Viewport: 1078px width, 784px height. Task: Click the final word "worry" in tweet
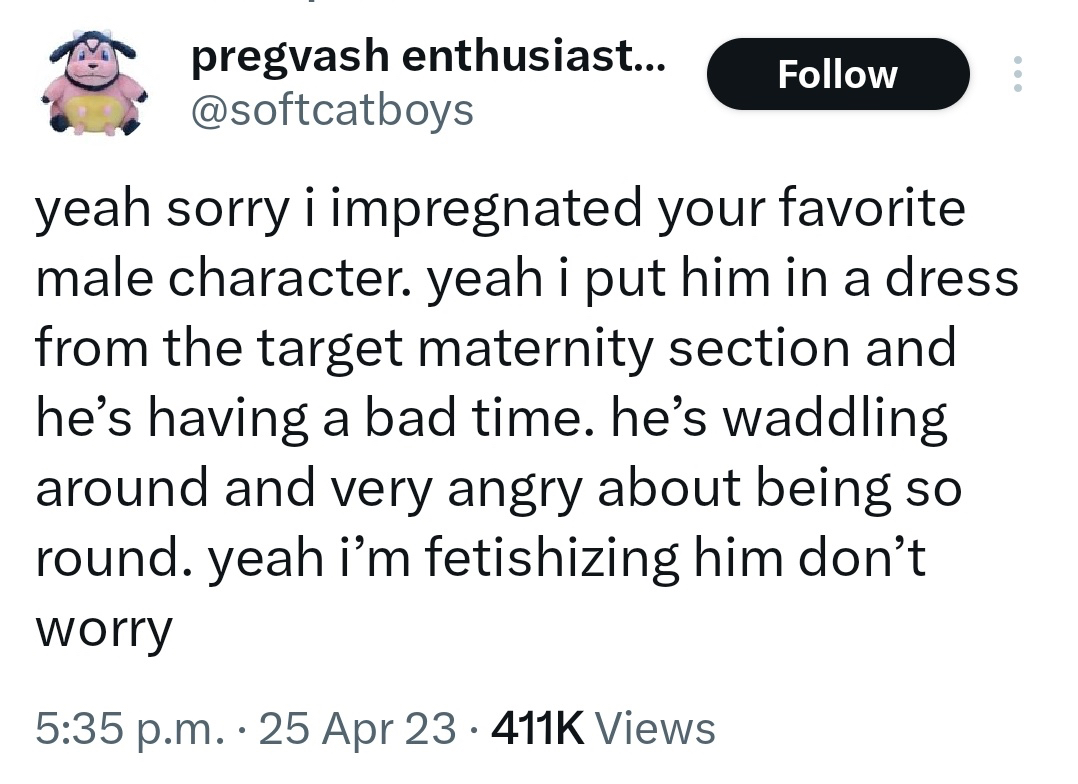[x=104, y=630]
